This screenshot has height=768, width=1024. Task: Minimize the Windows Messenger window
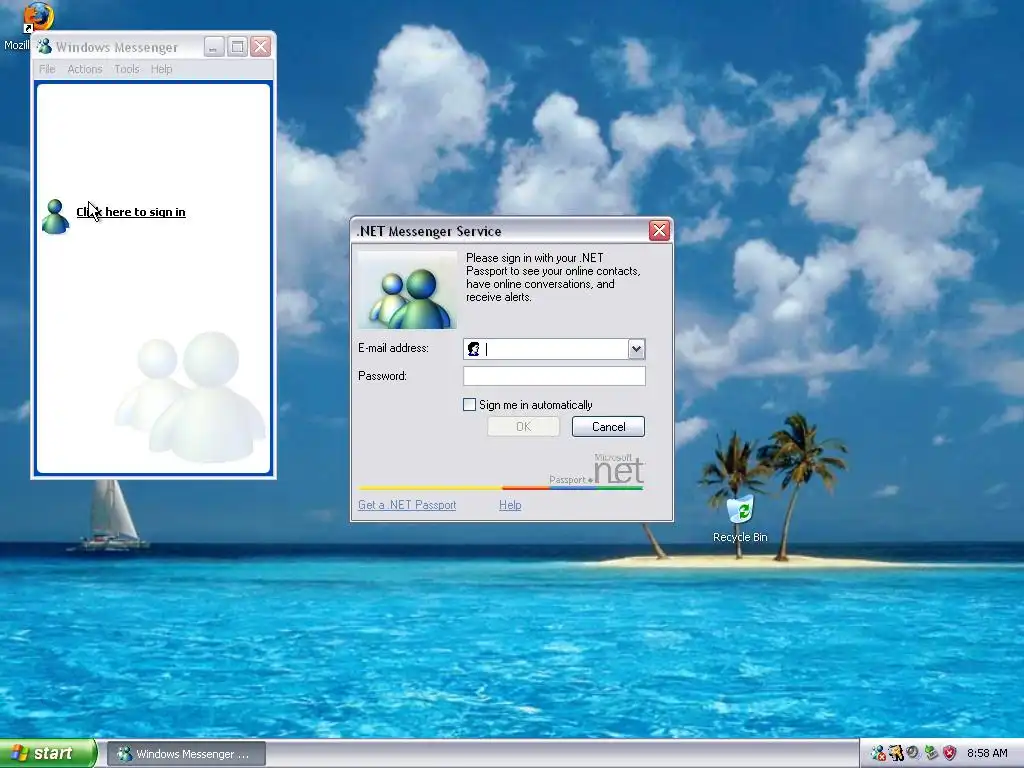pos(214,46)
